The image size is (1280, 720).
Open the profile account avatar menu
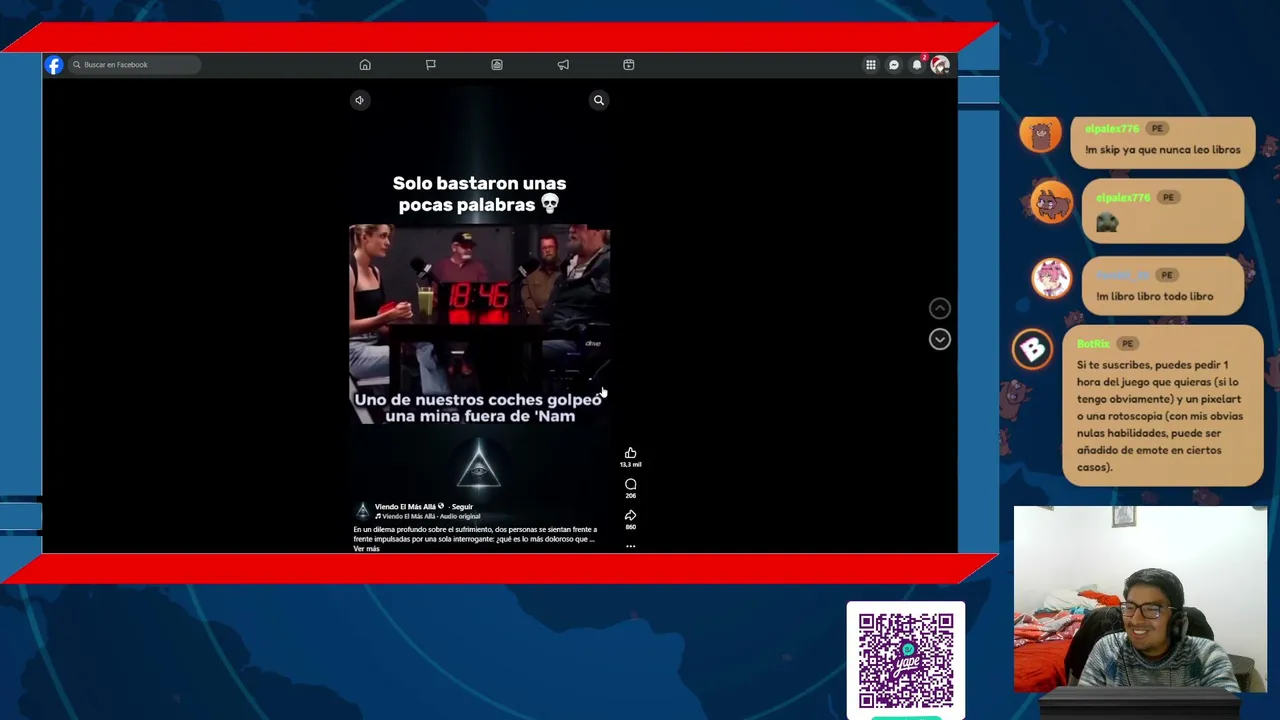940,65
